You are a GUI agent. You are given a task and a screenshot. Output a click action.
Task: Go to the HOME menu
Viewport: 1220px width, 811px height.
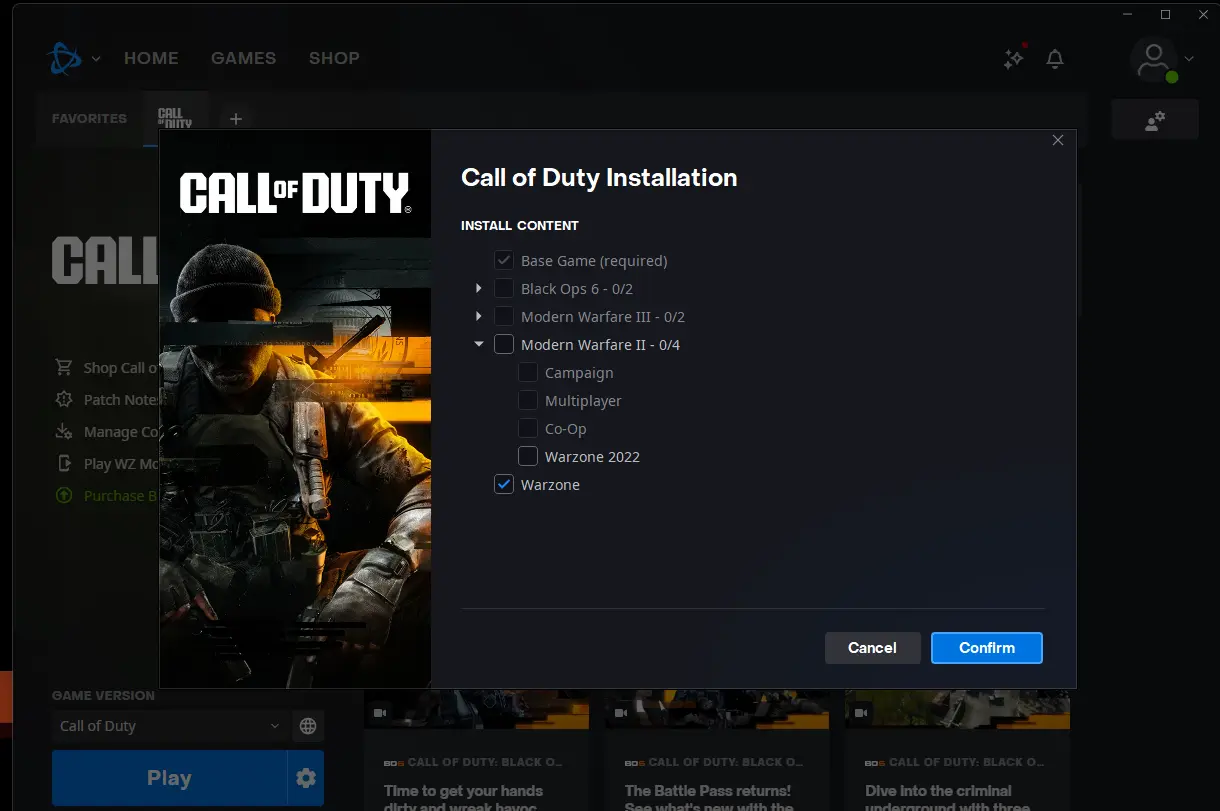click(x=151, y=58)
